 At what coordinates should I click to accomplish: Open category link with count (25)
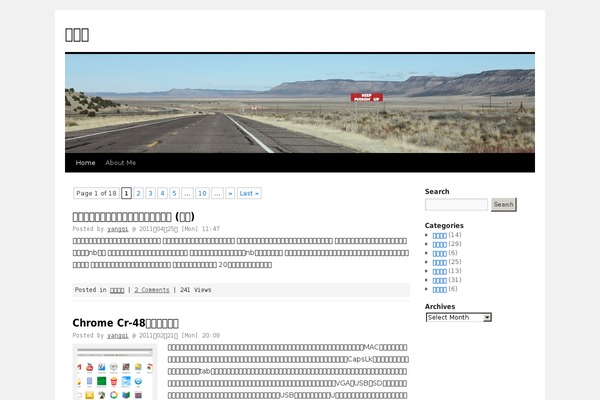439,262
